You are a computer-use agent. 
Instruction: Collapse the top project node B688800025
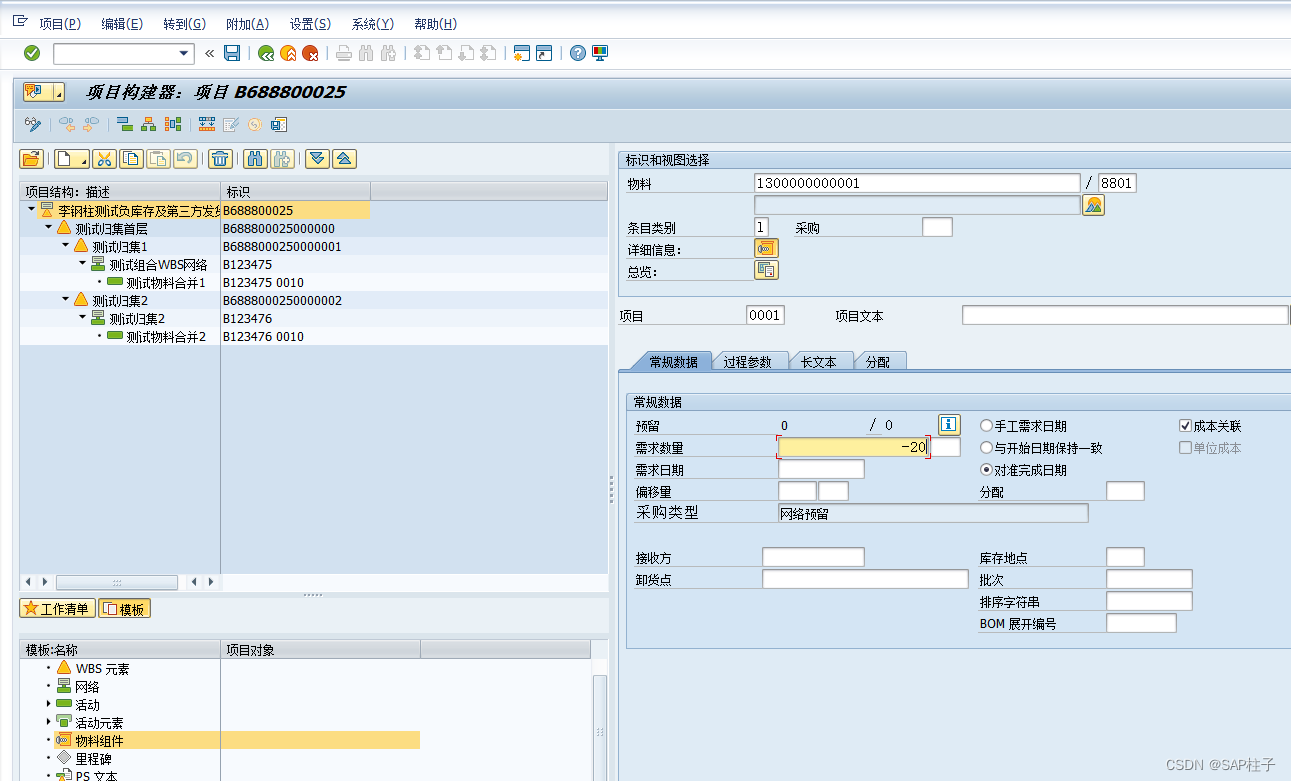click(31, 210)
